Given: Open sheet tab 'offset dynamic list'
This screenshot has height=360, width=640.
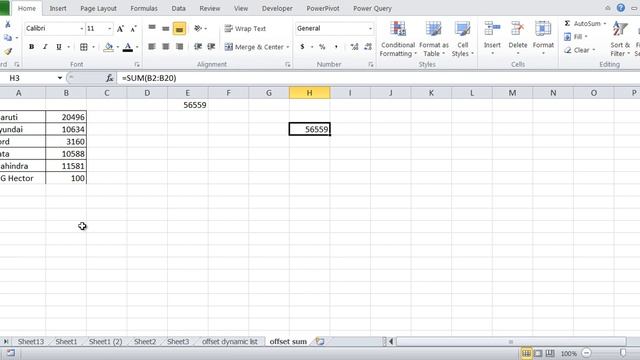Looking at the screenshot, I should click(x=230, y=342).
